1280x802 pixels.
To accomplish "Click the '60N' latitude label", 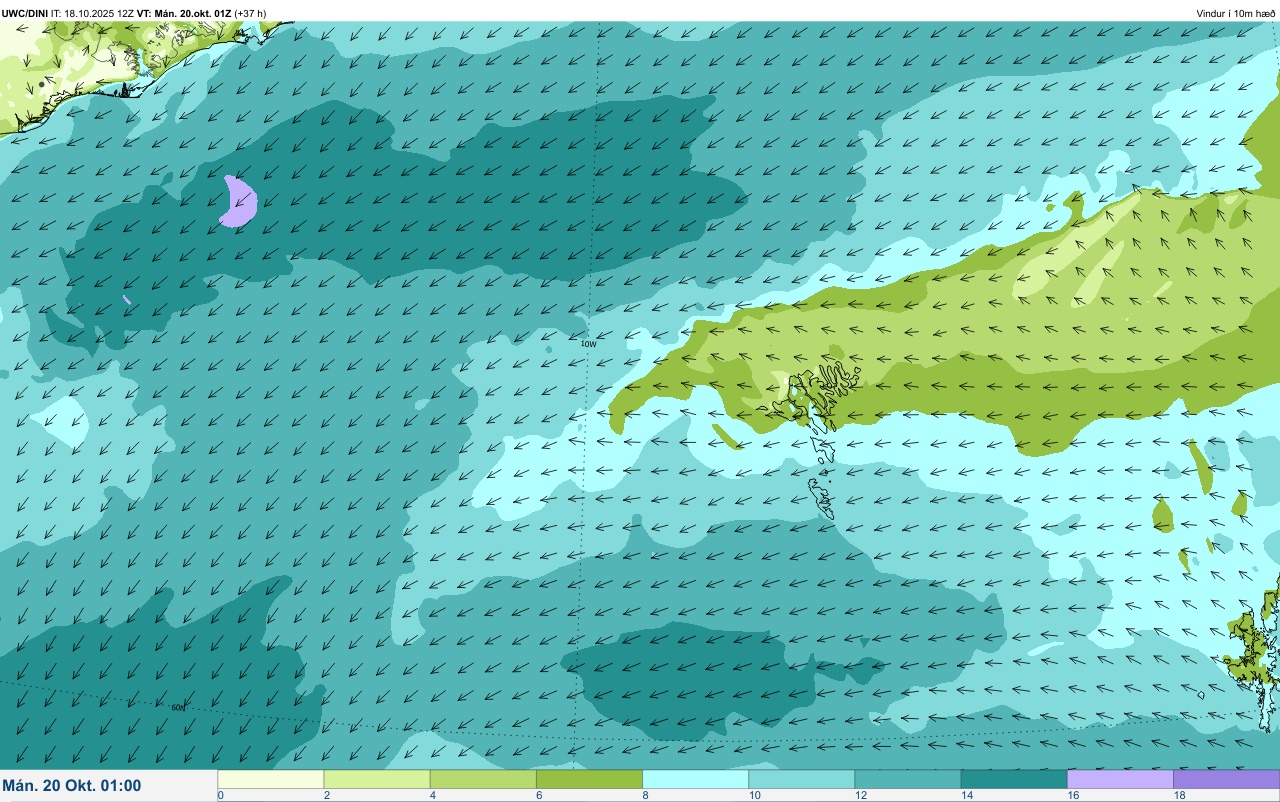I will [178, 707].
